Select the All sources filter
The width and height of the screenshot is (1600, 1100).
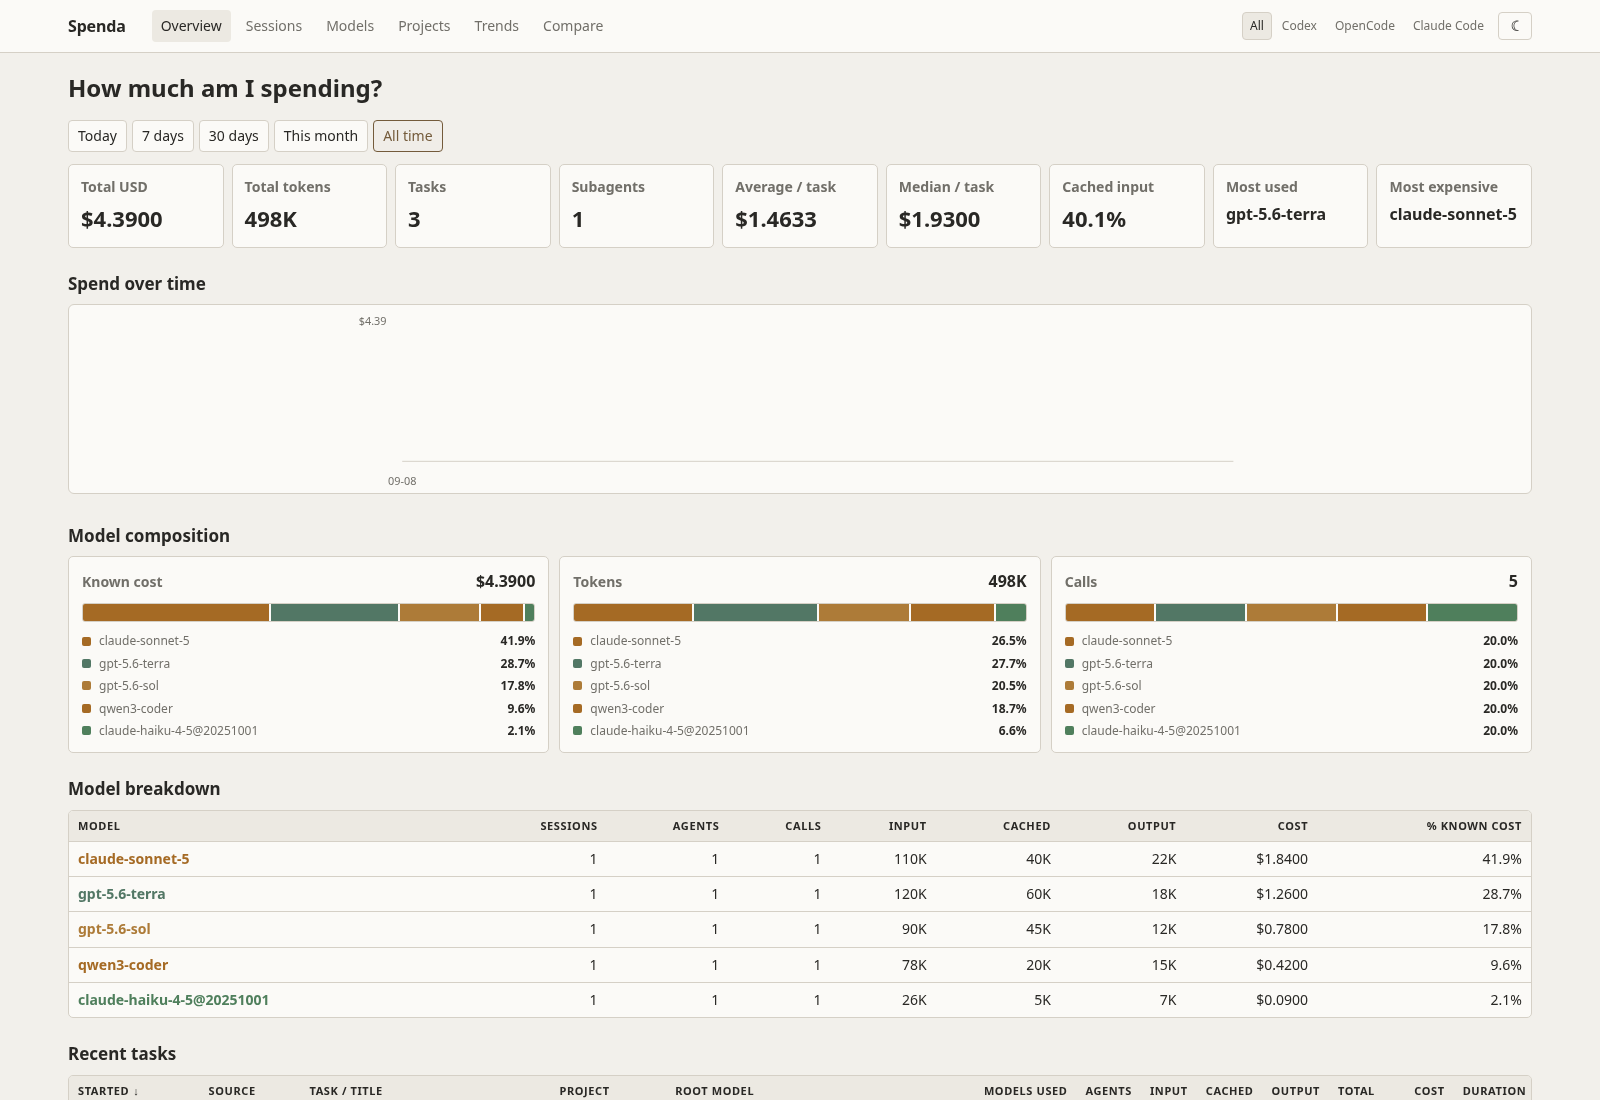pos(1257,26)
